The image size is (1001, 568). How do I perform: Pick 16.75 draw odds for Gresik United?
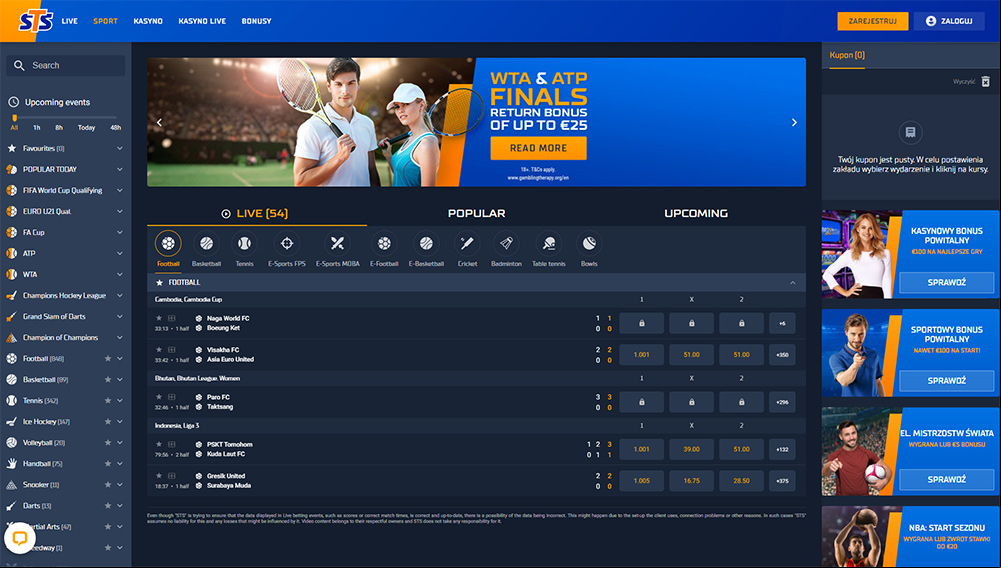click(691, 481)
